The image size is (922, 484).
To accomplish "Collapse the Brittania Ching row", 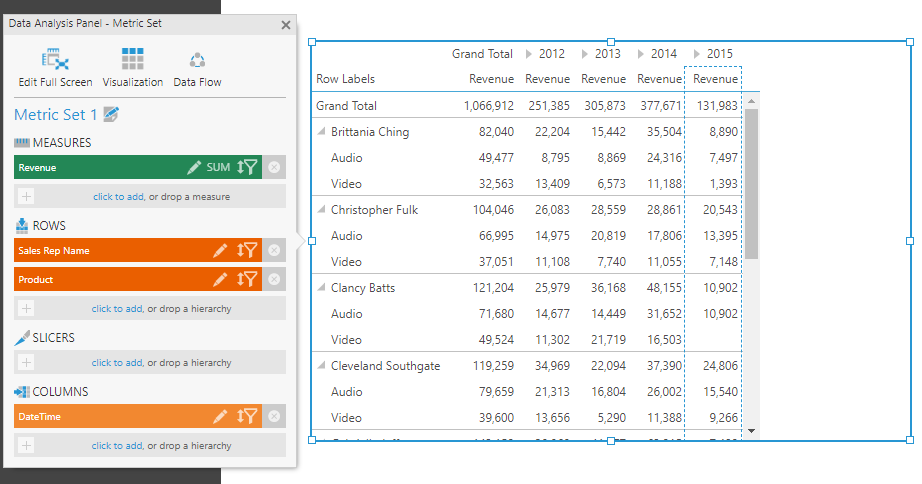I will point(322,132).
